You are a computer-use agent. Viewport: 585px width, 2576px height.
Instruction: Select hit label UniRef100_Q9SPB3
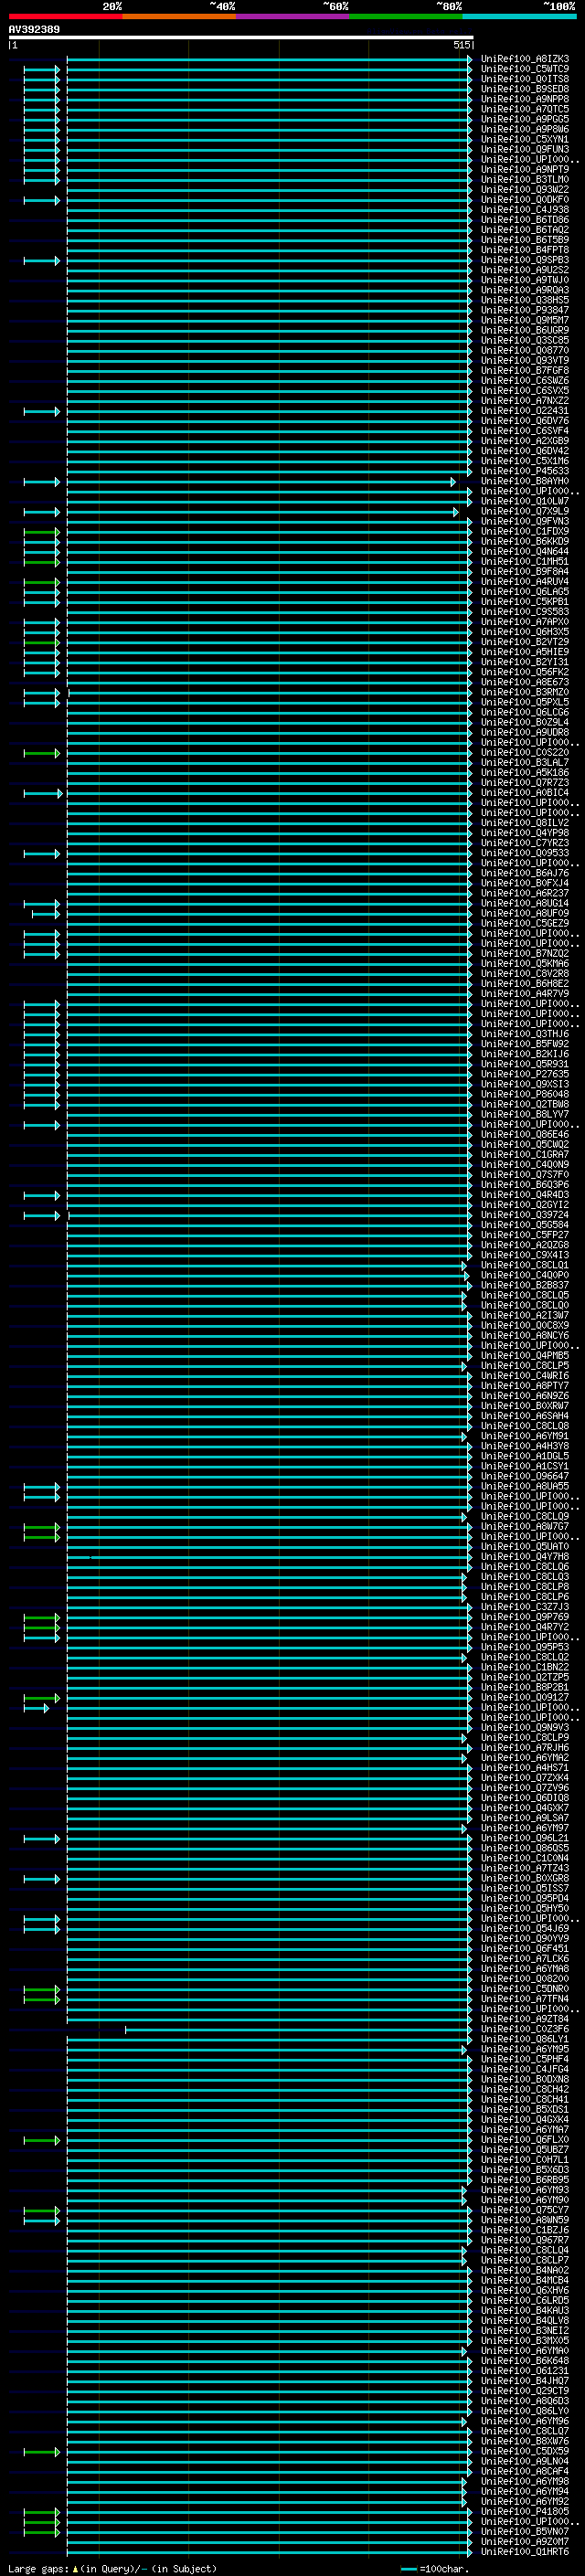click(x=525, y=260)
